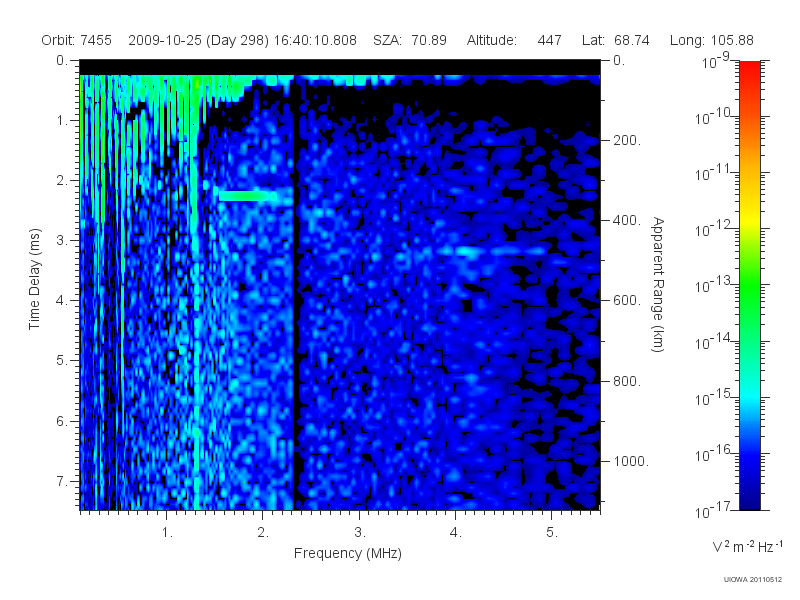Click the 'Apparent Range (km)' axis label
This screenshot has height=600, width=800.
(x=658, y=284)
